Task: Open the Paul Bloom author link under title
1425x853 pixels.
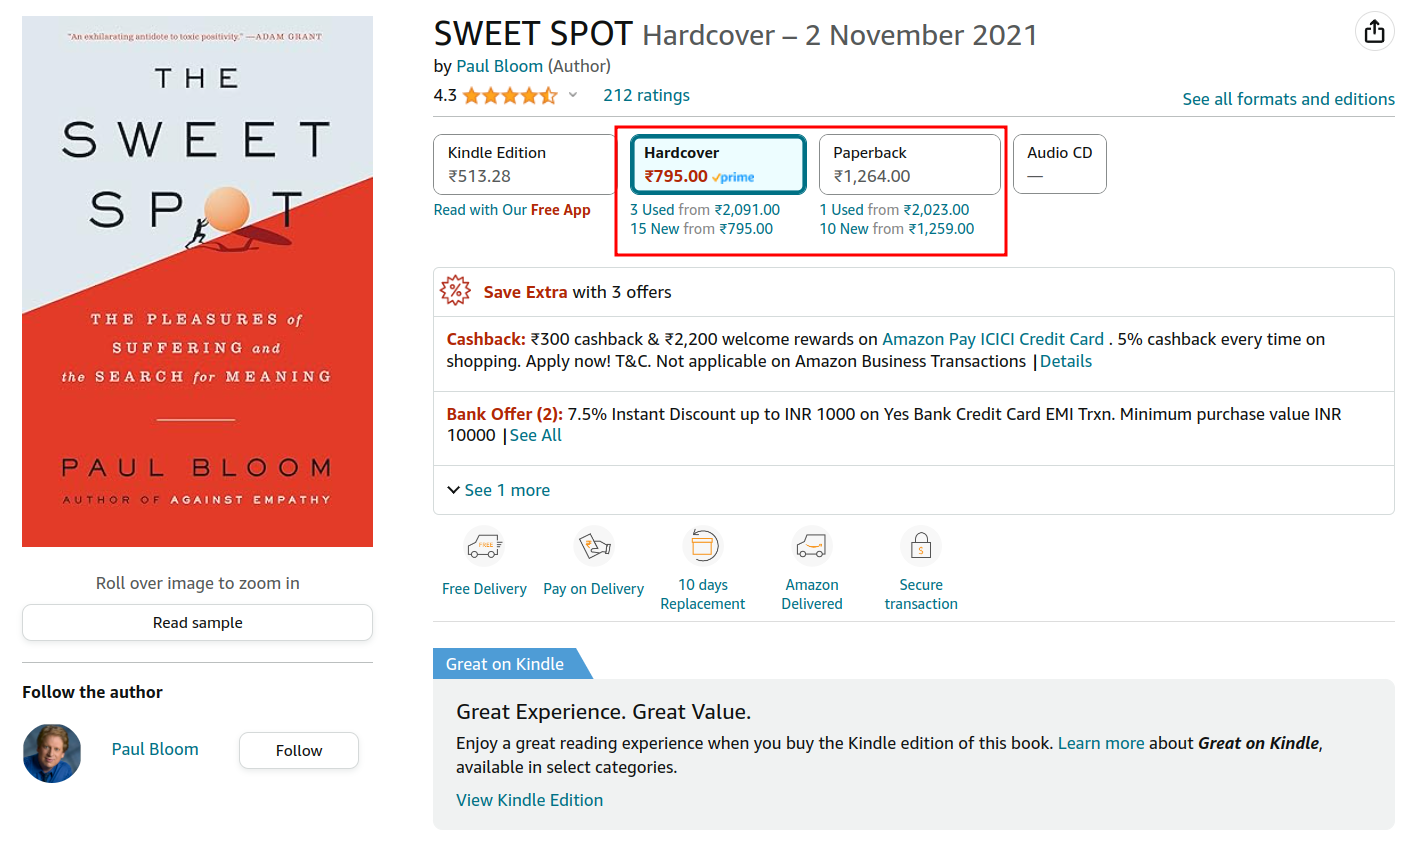Action: point(499,66)
